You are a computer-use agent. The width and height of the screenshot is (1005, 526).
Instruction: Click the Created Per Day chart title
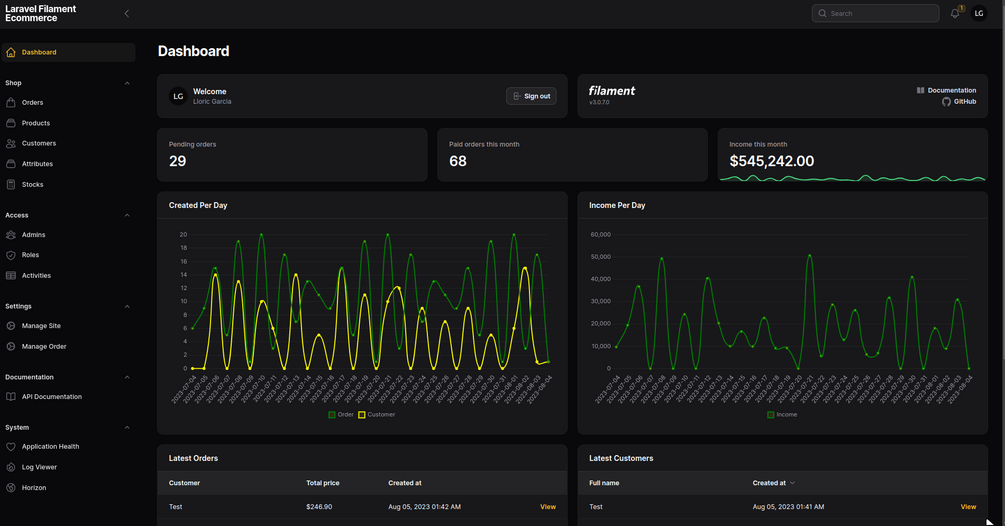tap(198, 206)
